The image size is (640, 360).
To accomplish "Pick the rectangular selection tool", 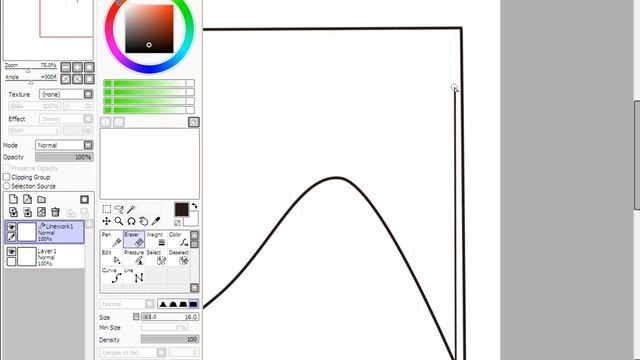I will click(107, 209).
